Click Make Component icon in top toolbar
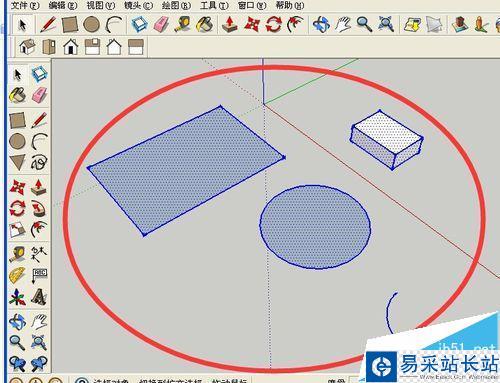The image size is (500, 383). coord(140,25)
